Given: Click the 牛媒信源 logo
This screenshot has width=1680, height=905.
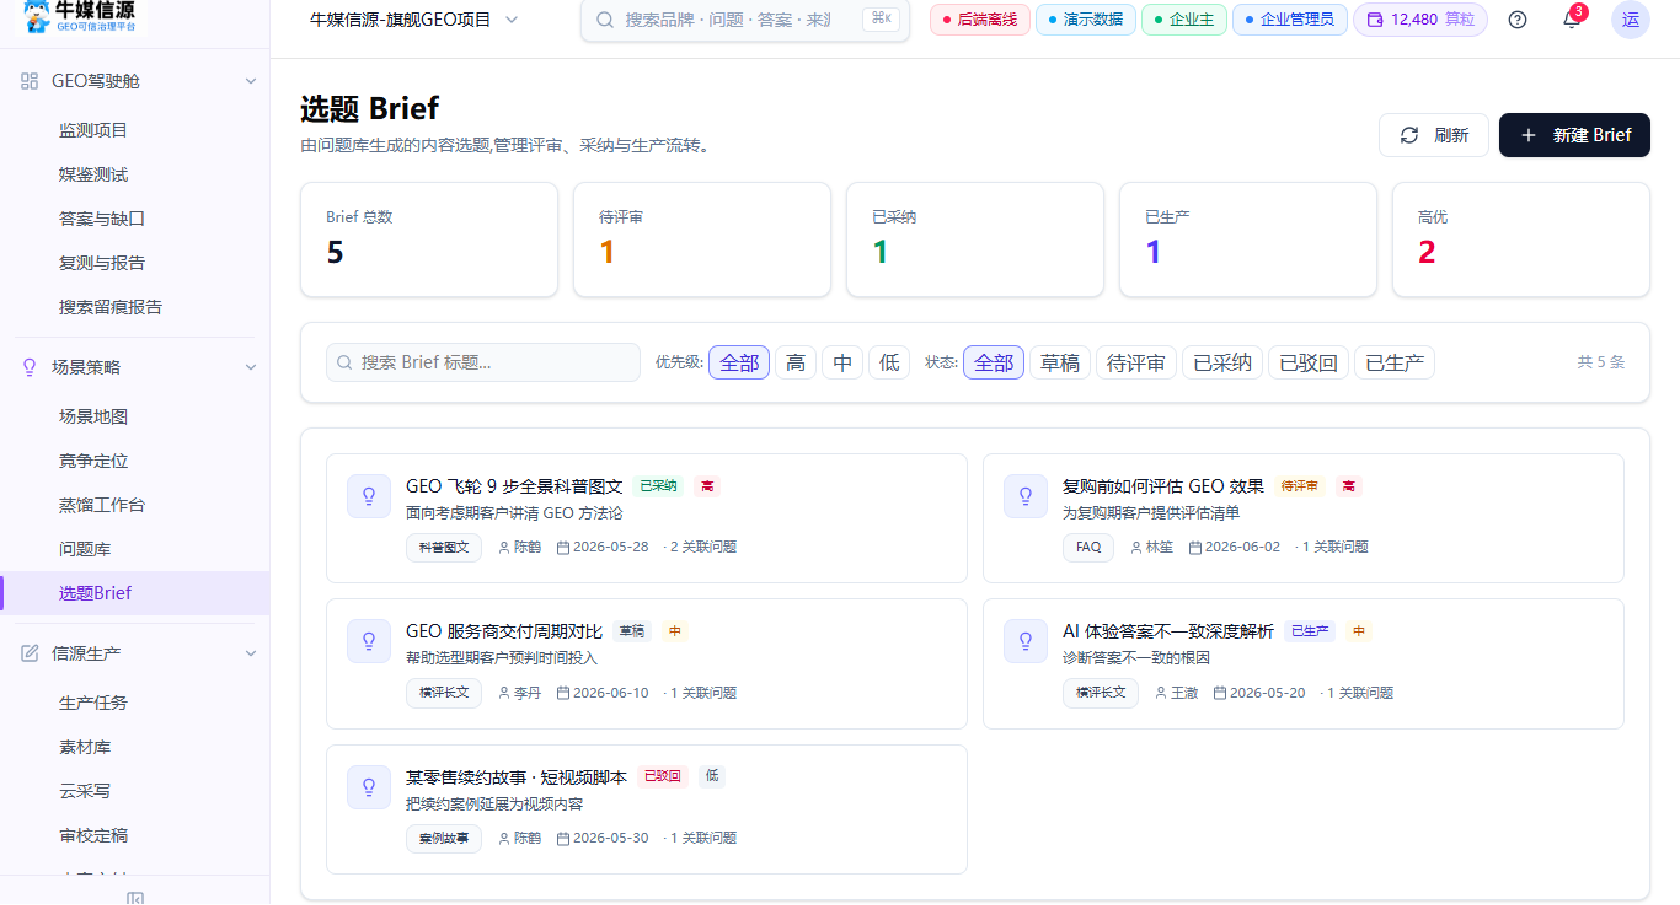Looking at the screenshot, I should click(84, 18).
